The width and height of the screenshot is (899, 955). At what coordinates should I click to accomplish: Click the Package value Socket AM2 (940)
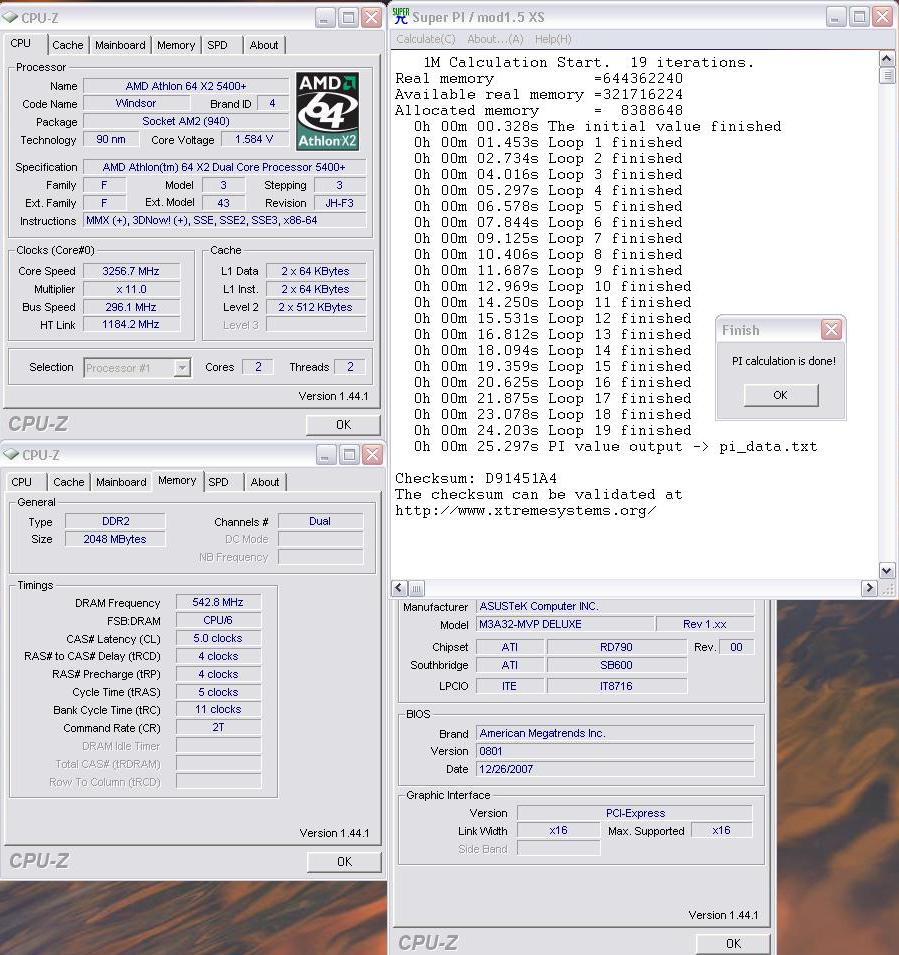pyautogui.click(x=186, y=121)
